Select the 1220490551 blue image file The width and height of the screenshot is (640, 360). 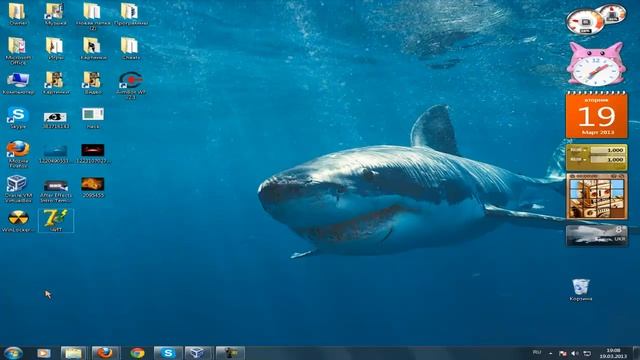point(55,153)
